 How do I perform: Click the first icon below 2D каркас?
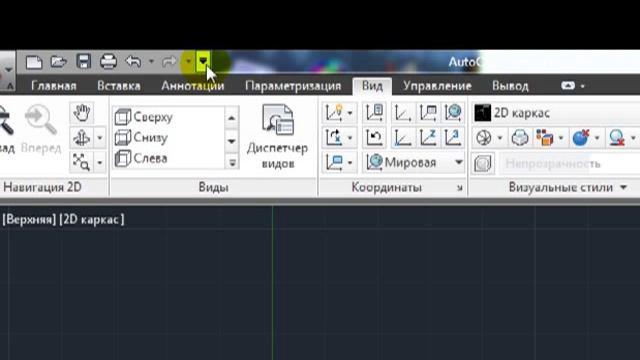click(x=484, y=138)
